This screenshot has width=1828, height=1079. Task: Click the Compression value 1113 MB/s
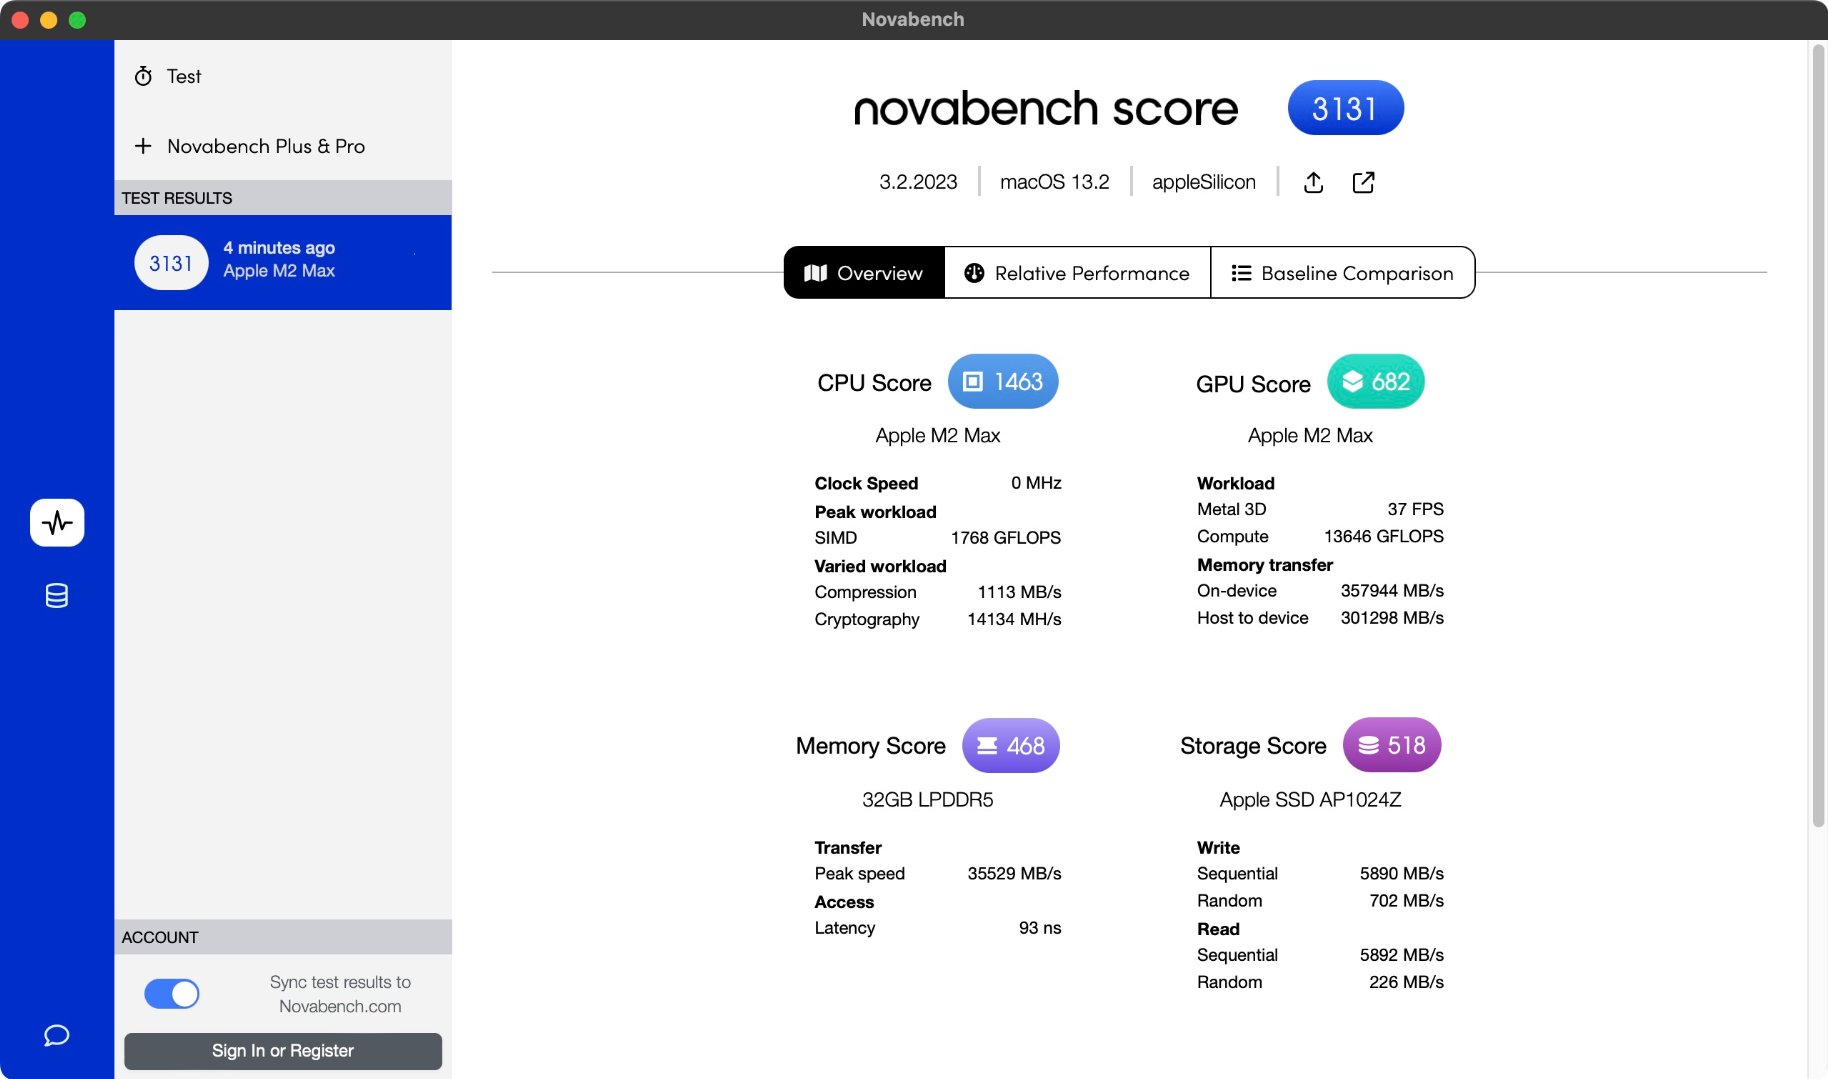(x=1019, y=592)
